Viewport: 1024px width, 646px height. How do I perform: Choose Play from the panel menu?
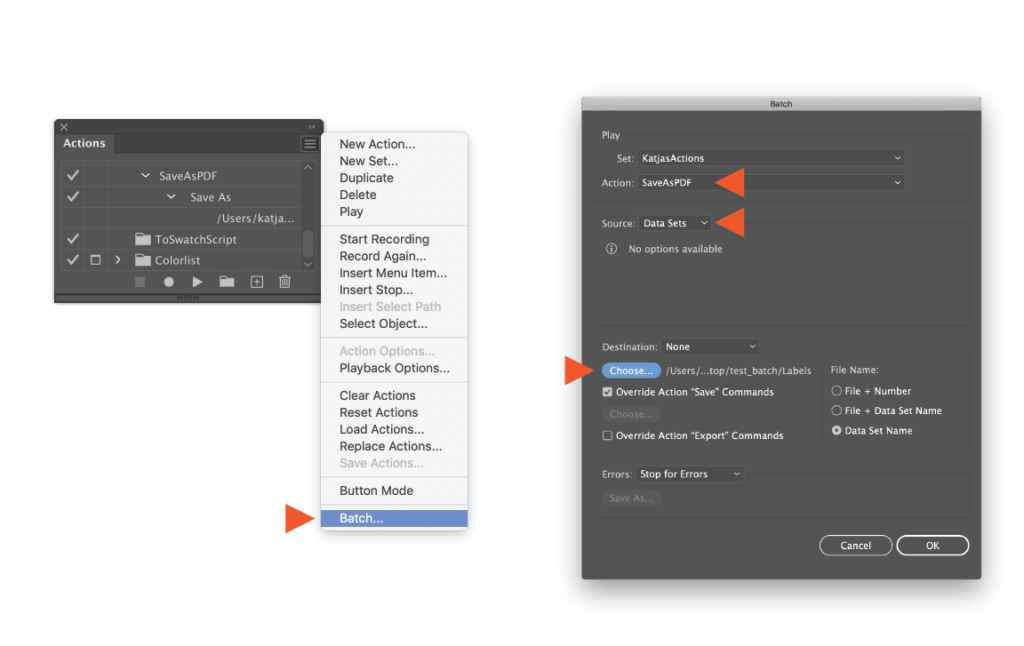(351, 212)
